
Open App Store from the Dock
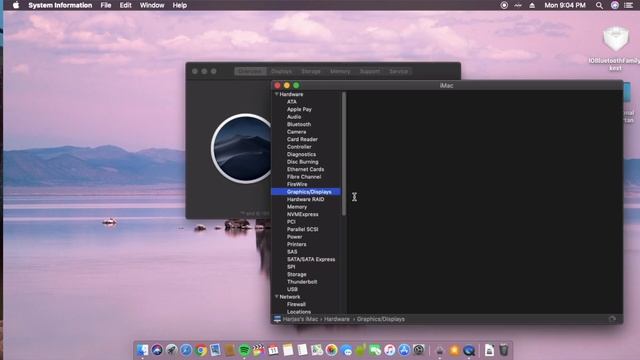pos(404,350)
